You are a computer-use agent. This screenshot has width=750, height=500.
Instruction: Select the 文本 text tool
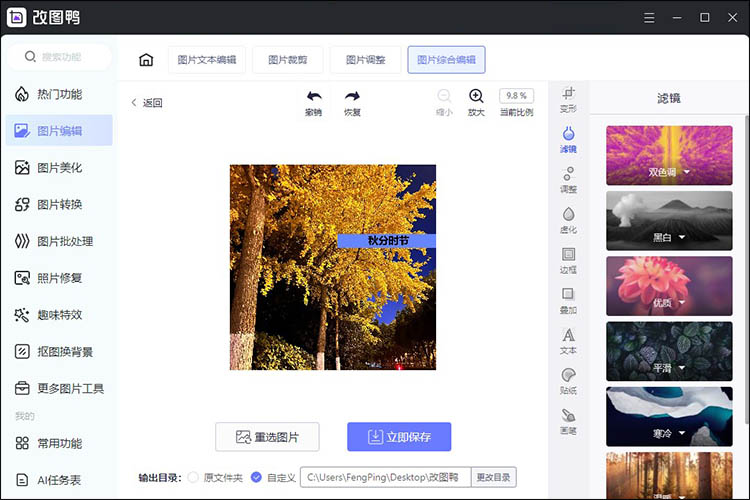[x=568, y=341]
